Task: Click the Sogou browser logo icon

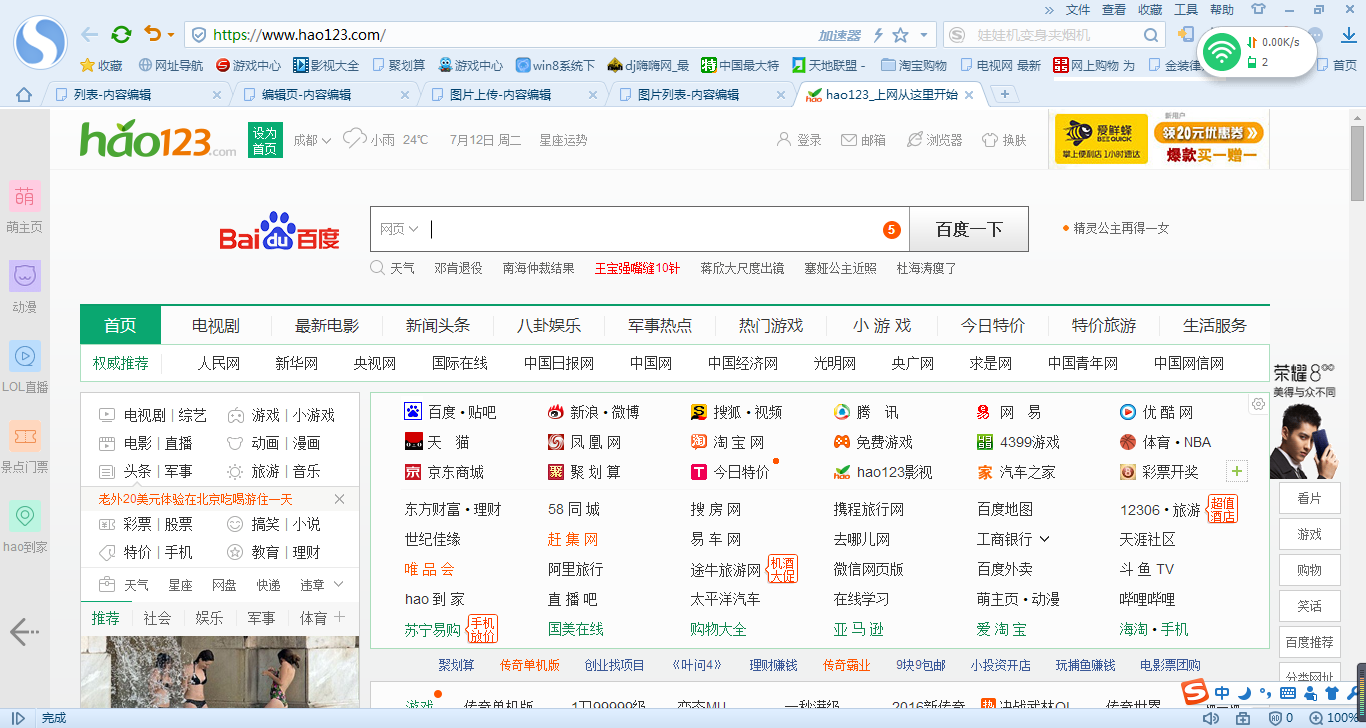Action: [40, 43]
